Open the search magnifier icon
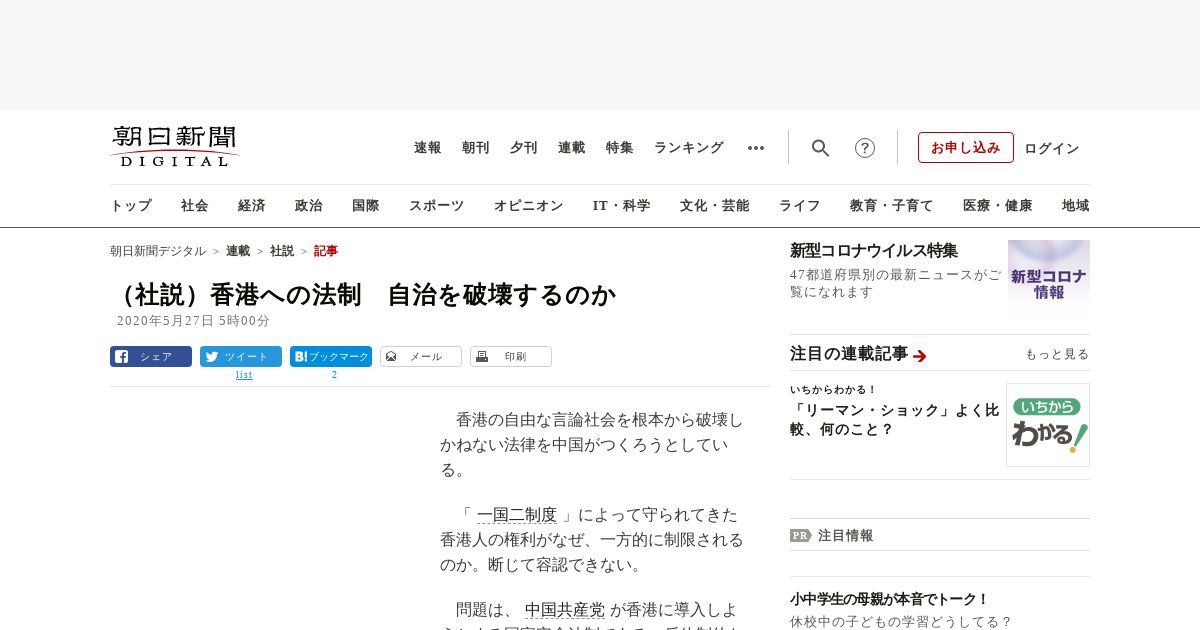This screenshot has width=1200, height=630. click(821, 148)
